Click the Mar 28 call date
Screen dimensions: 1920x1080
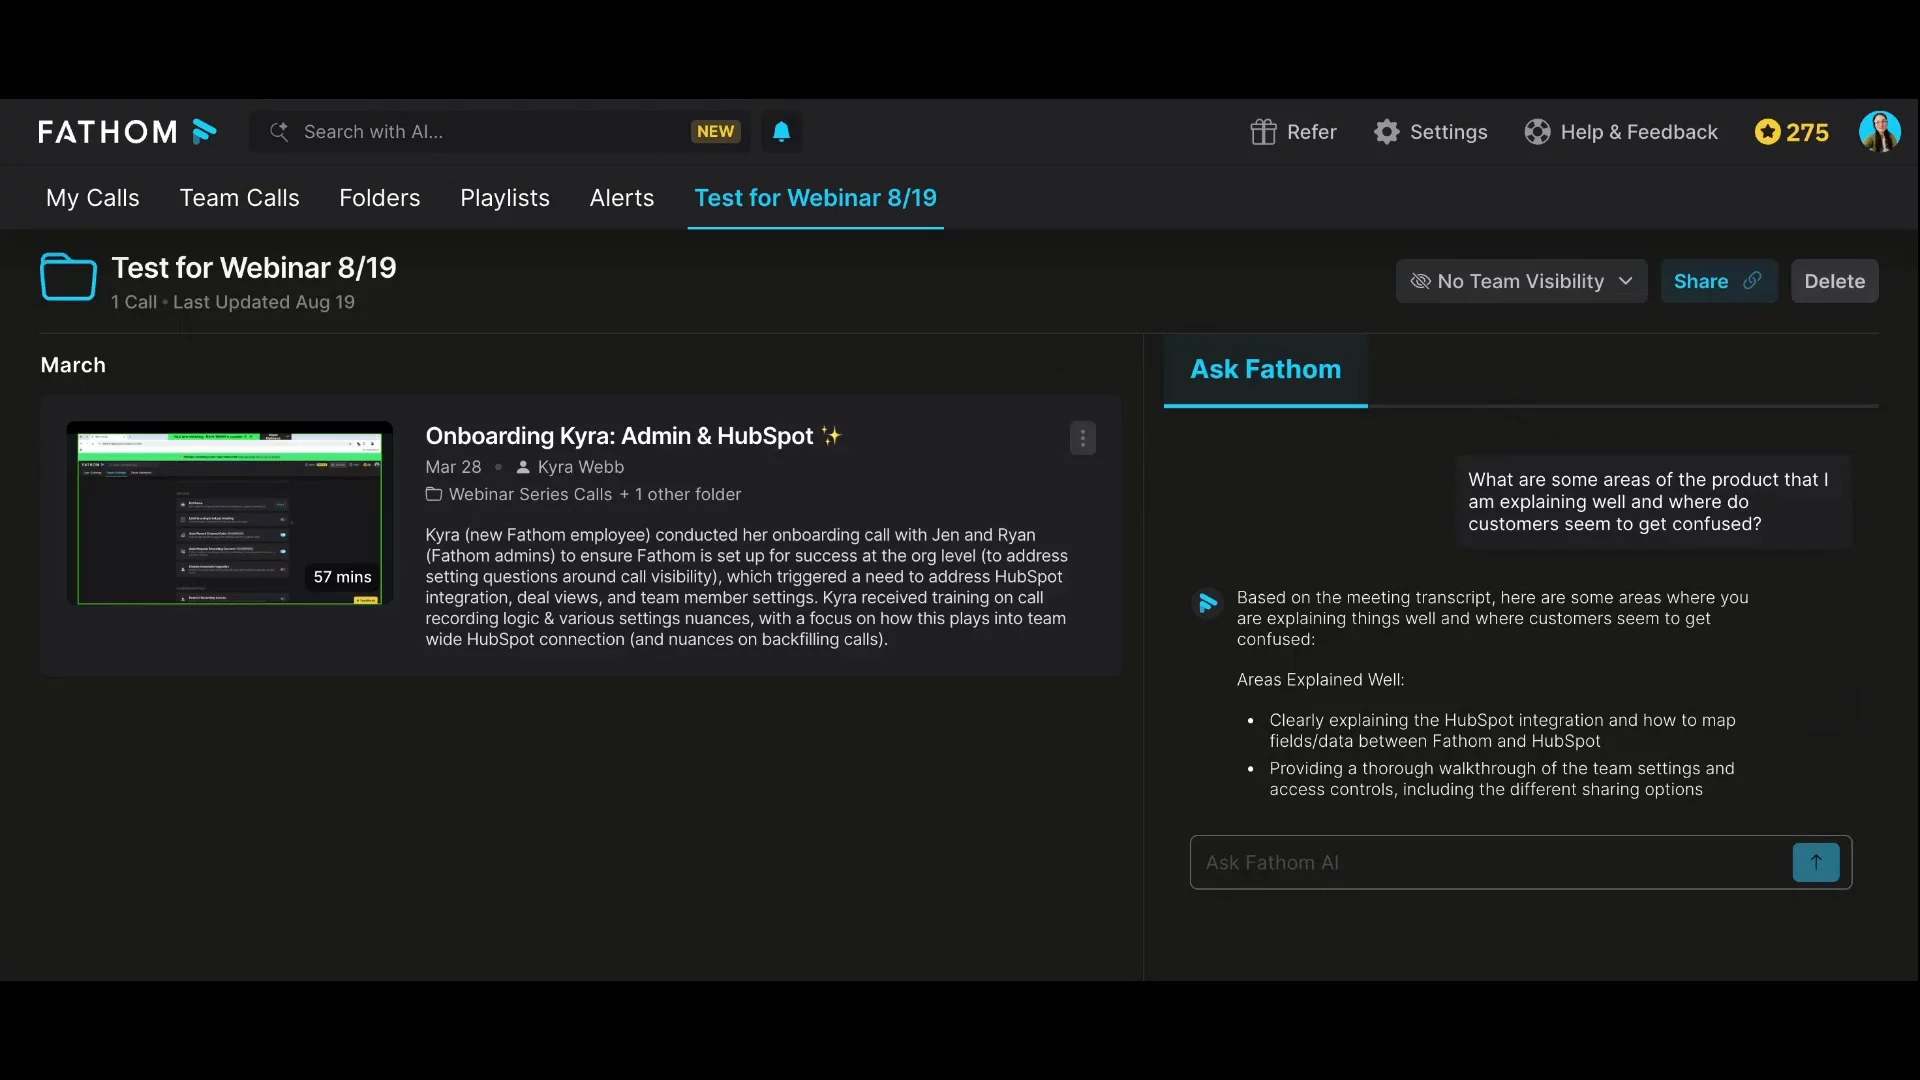[453, 467]
